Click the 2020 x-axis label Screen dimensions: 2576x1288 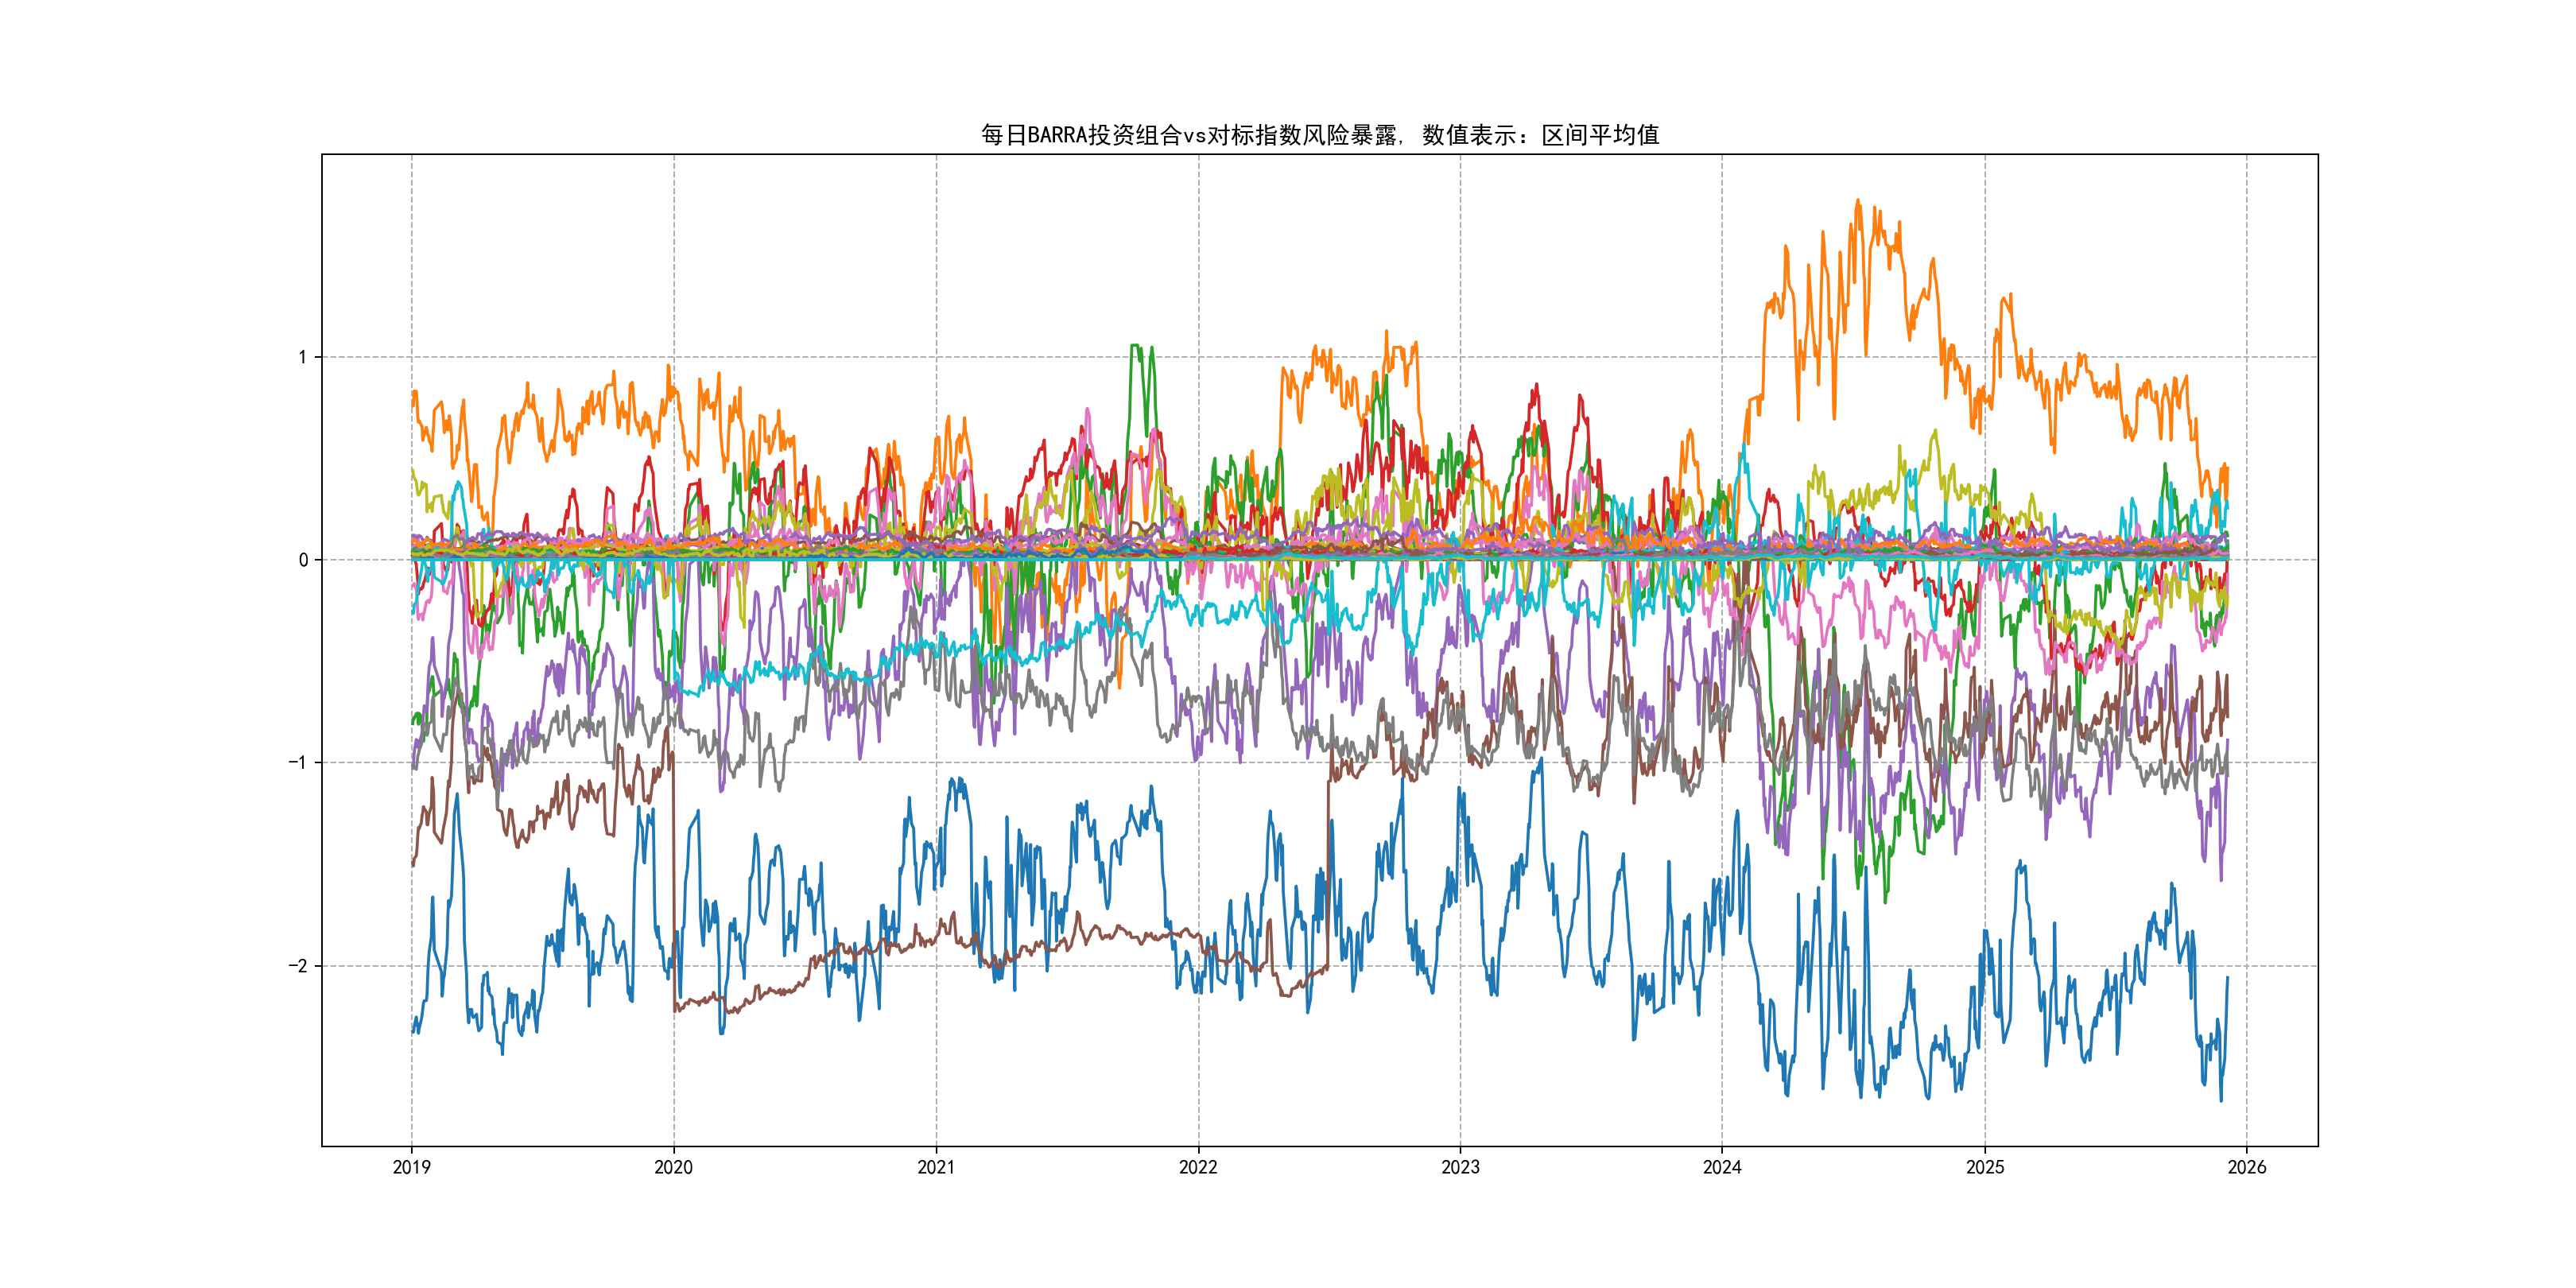point(673,1167)
